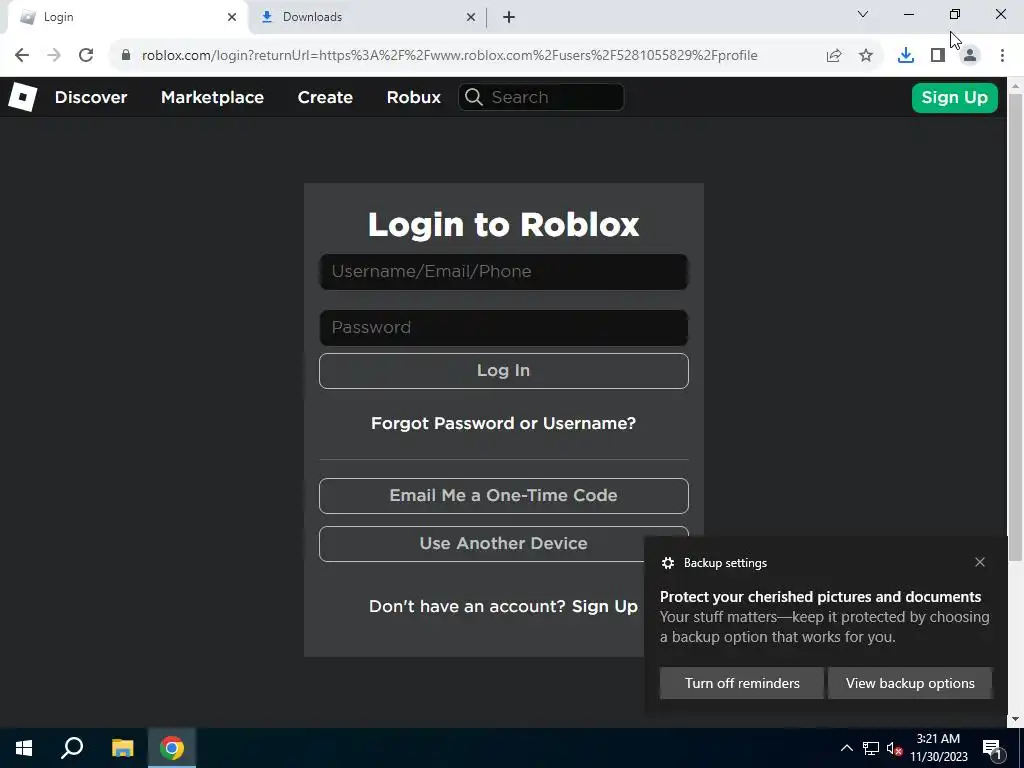Click Forgot Password or Username link
1024x768 pixels.
504,423
